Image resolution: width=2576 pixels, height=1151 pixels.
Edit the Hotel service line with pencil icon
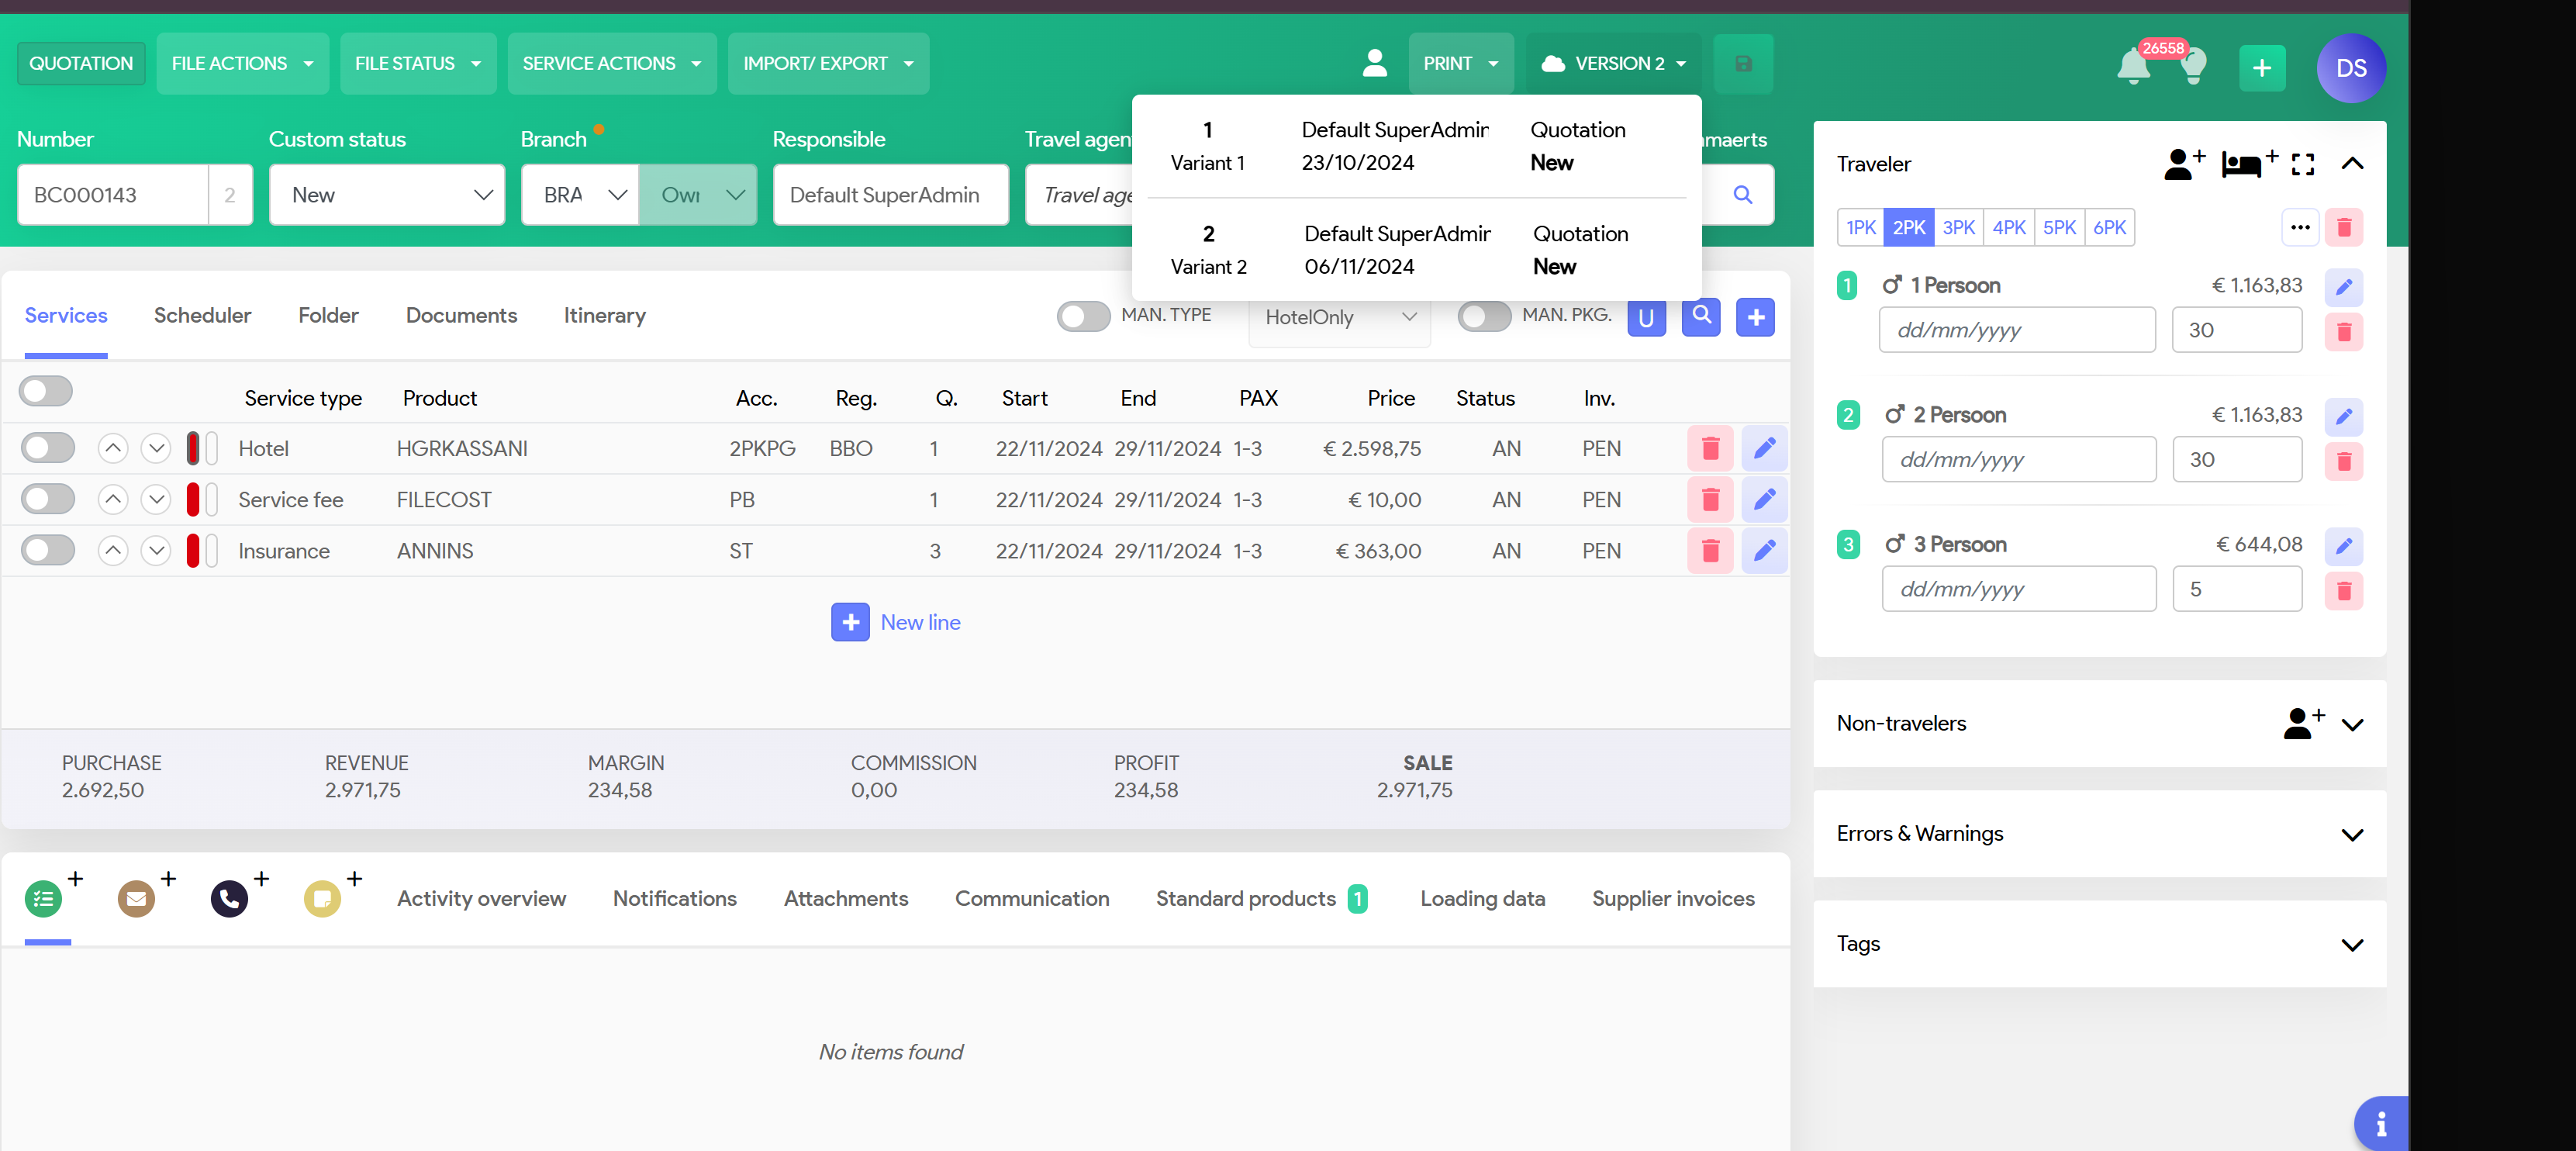pyautogui.click(x=1764, y=448)
